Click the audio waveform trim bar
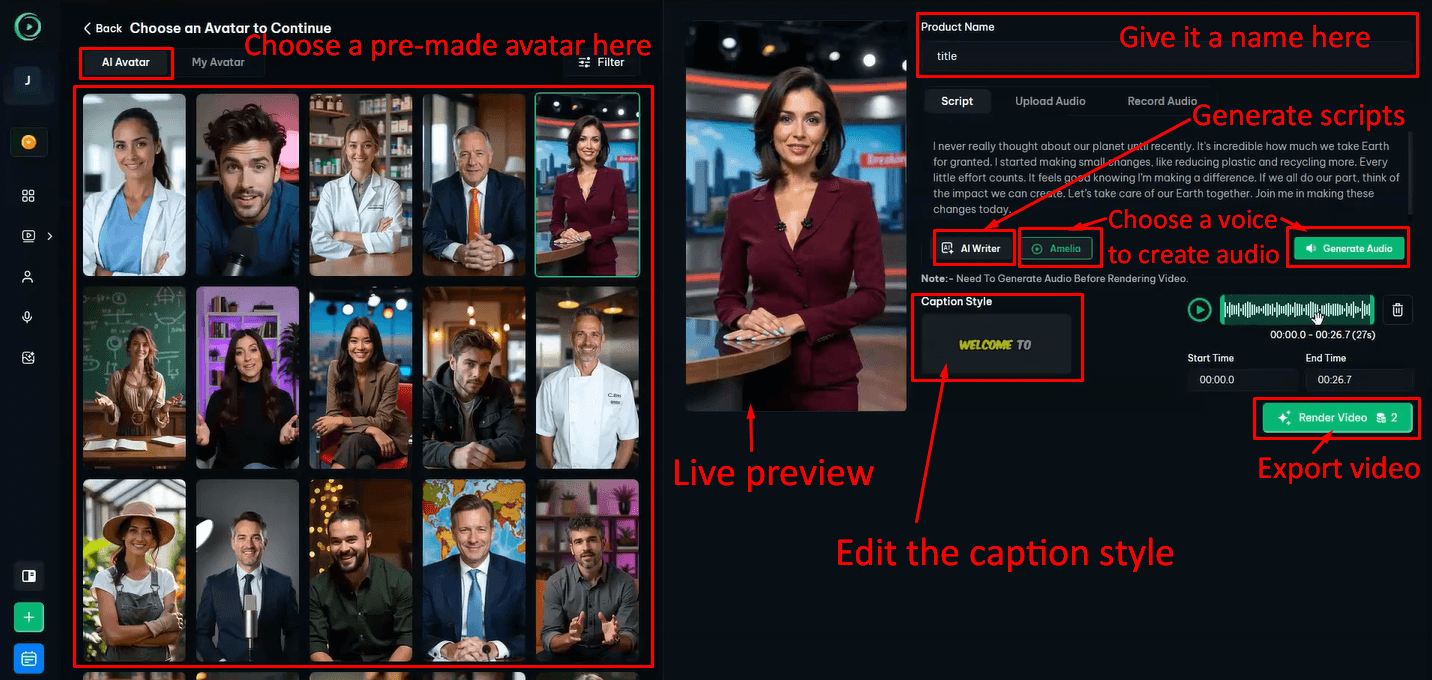This screenshot has width=1432, height=680. click(x=1296, y=310)
